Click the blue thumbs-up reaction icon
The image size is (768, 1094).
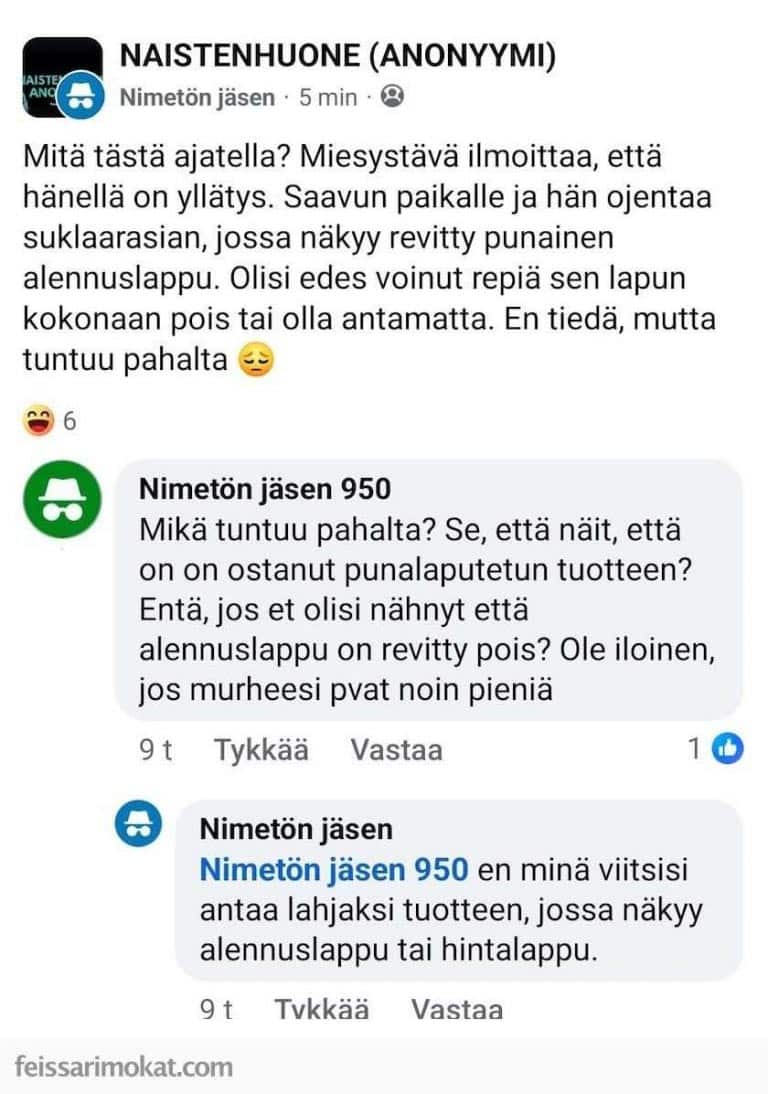click(x=728, y=748)
